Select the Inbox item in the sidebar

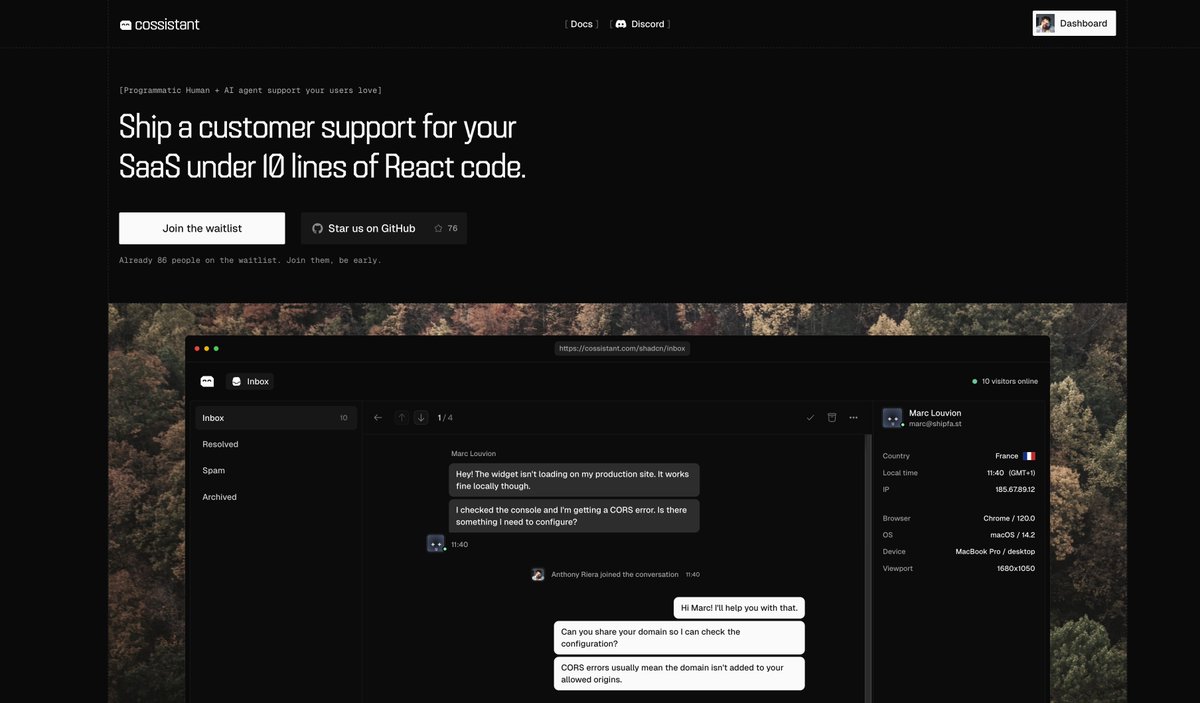(x=275, y=418)
